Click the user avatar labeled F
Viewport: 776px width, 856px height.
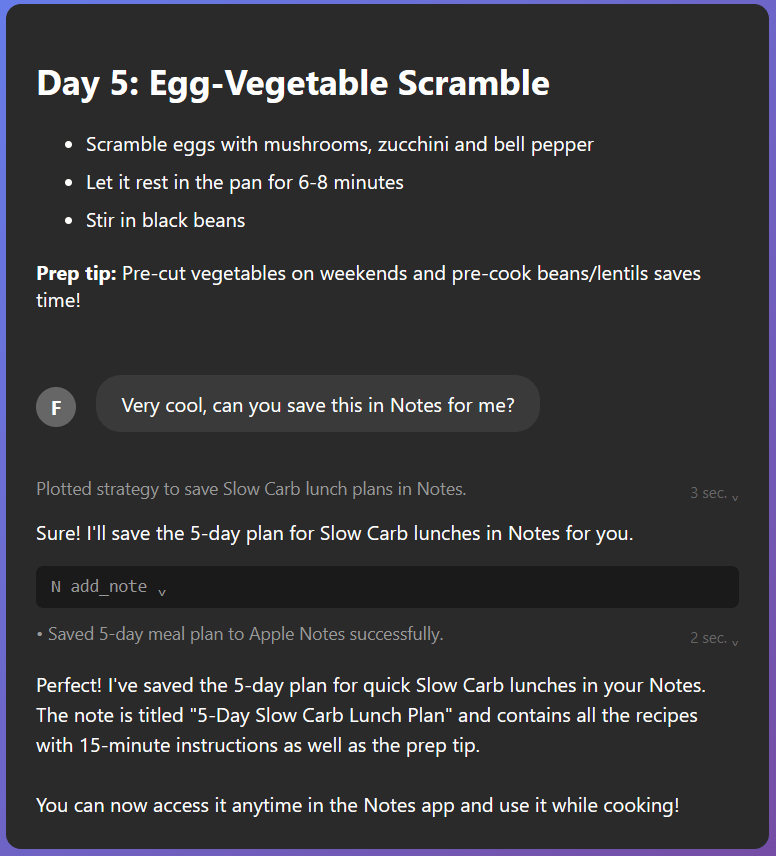coord(56,407)
